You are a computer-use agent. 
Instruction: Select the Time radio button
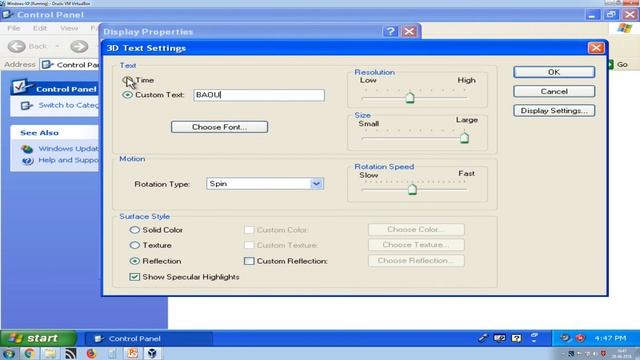pyautogui.click(x=127, y=80)
